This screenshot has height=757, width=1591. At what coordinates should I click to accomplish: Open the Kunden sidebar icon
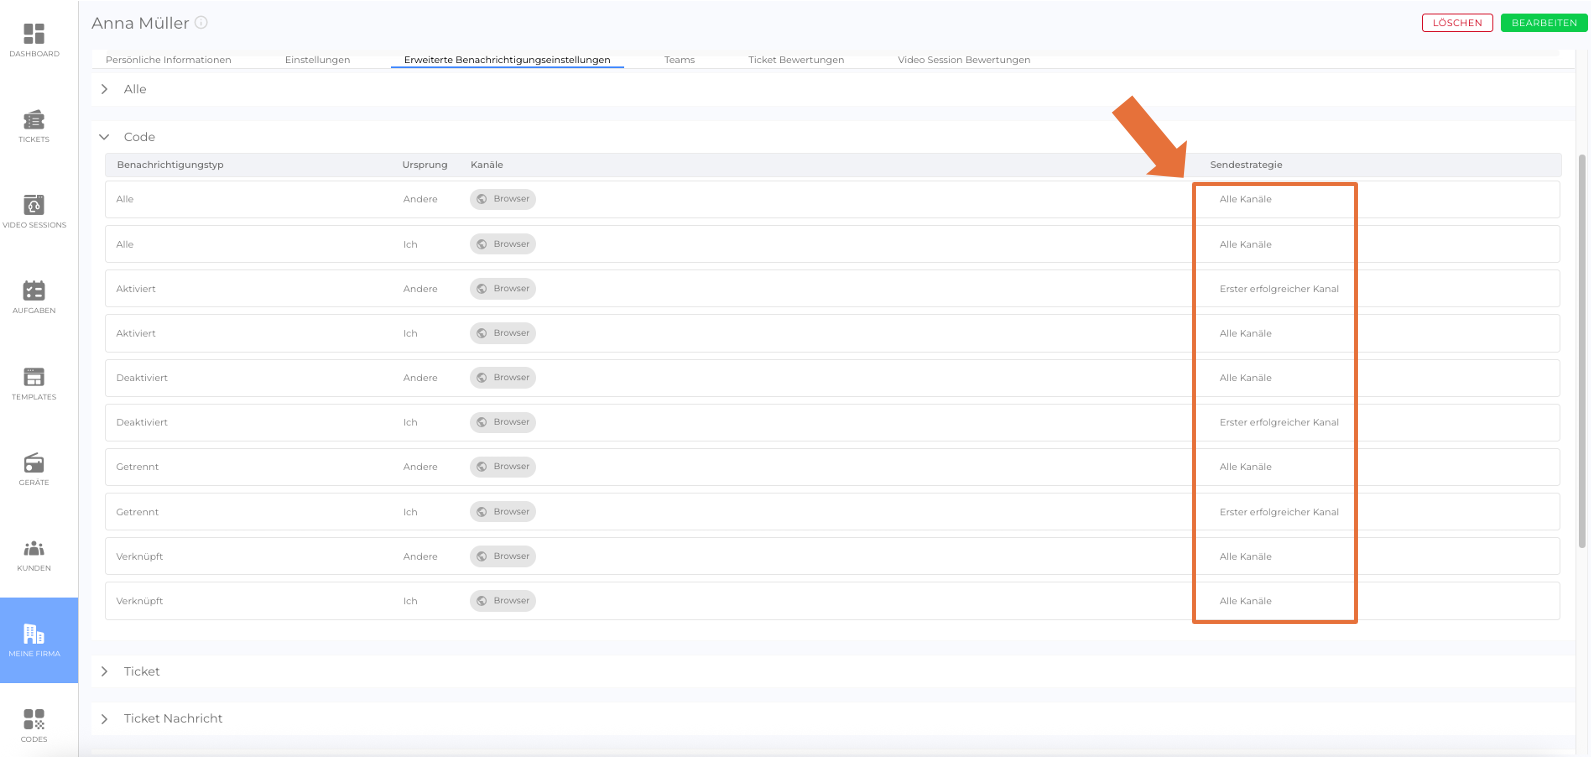tap(34, 554)
